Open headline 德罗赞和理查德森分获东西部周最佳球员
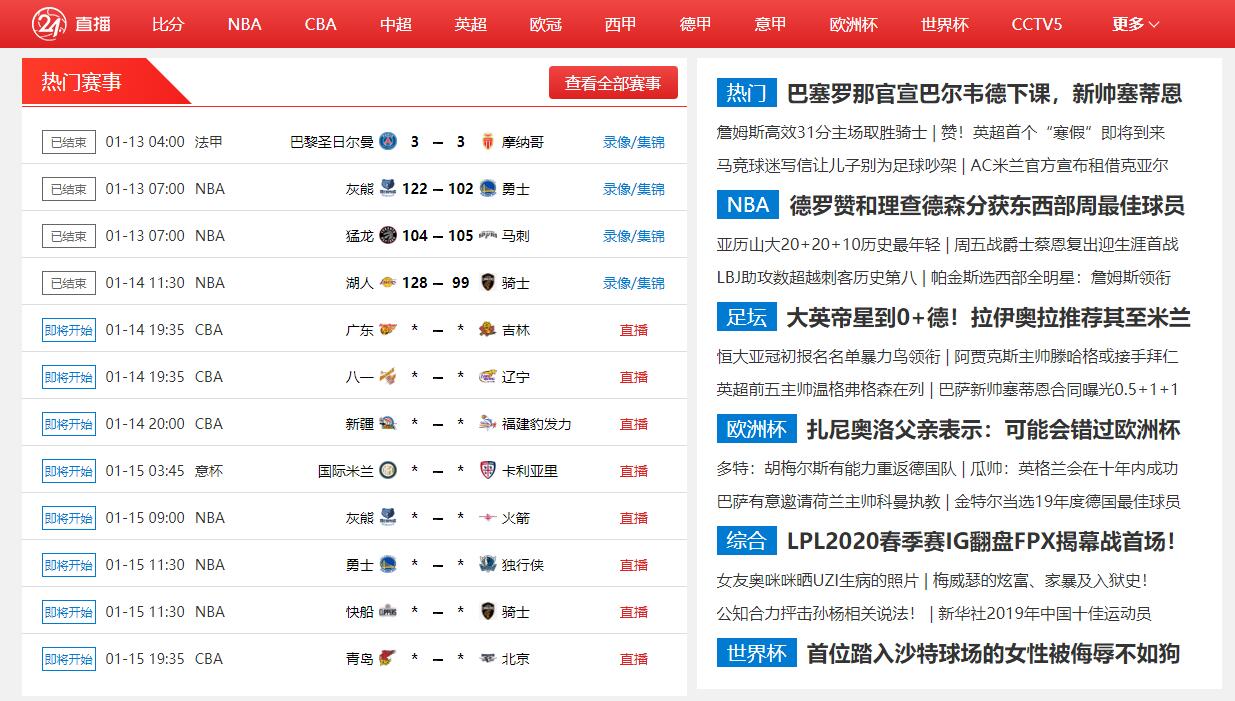 pyautogui.click(x=987, y=205)
